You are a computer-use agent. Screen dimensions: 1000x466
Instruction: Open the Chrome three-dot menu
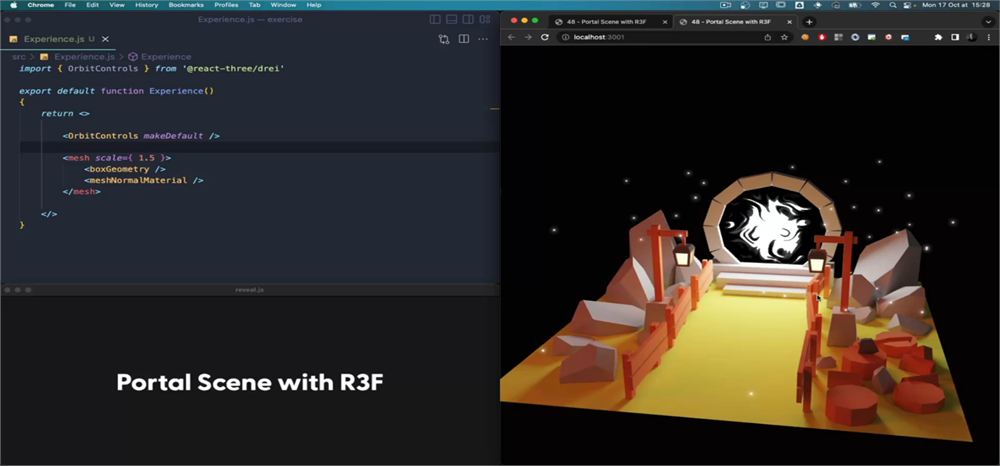click(x=989, y=37)
